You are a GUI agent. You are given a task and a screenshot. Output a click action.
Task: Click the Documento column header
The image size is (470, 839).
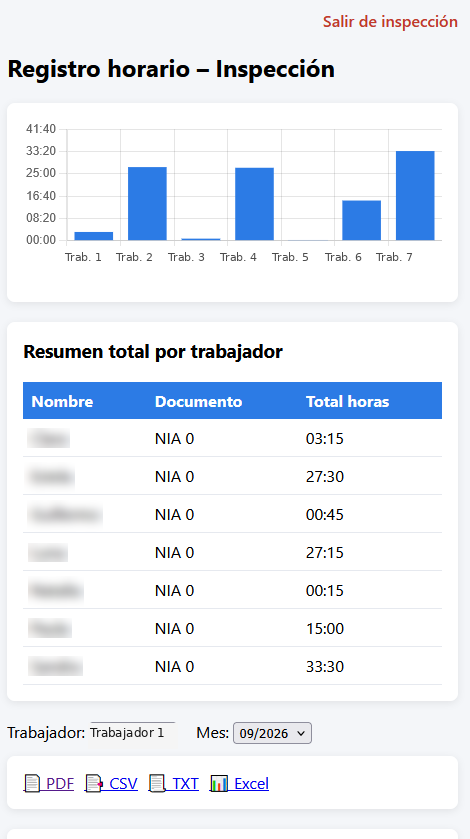tap(198, 401)
